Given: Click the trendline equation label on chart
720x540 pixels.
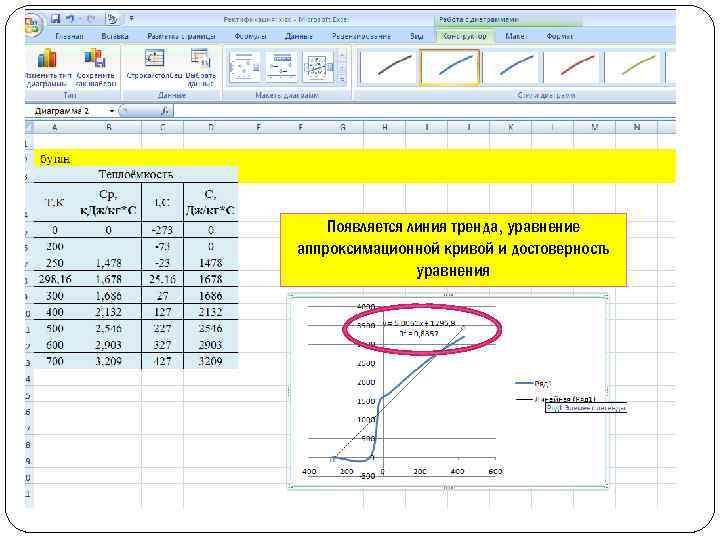Looking at the screenshot, I should pyautogui.click(x=418, y=328).
